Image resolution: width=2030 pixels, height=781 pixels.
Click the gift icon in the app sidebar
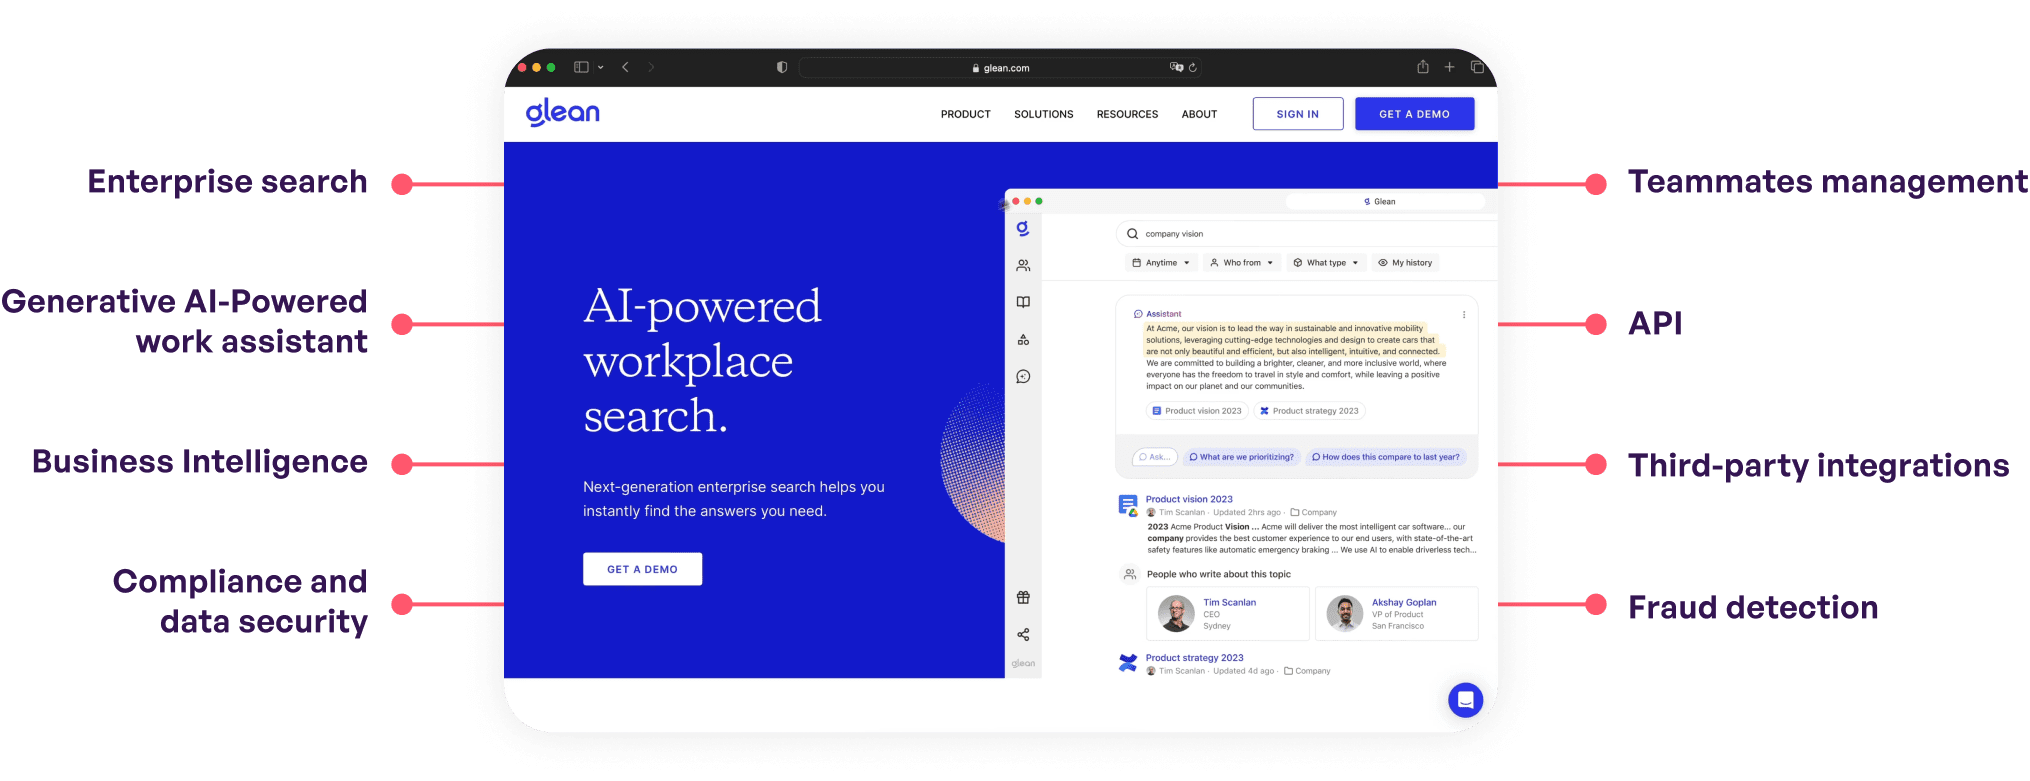coord(1023,597)
